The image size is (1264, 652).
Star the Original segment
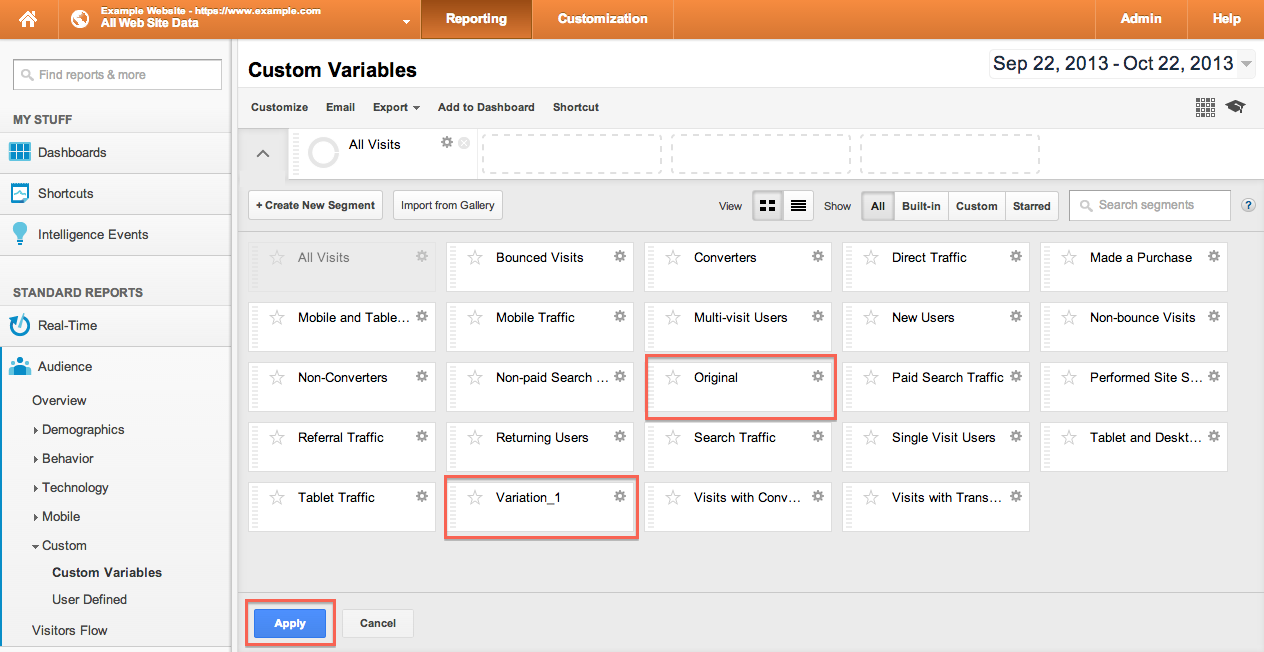coord(673,378)
